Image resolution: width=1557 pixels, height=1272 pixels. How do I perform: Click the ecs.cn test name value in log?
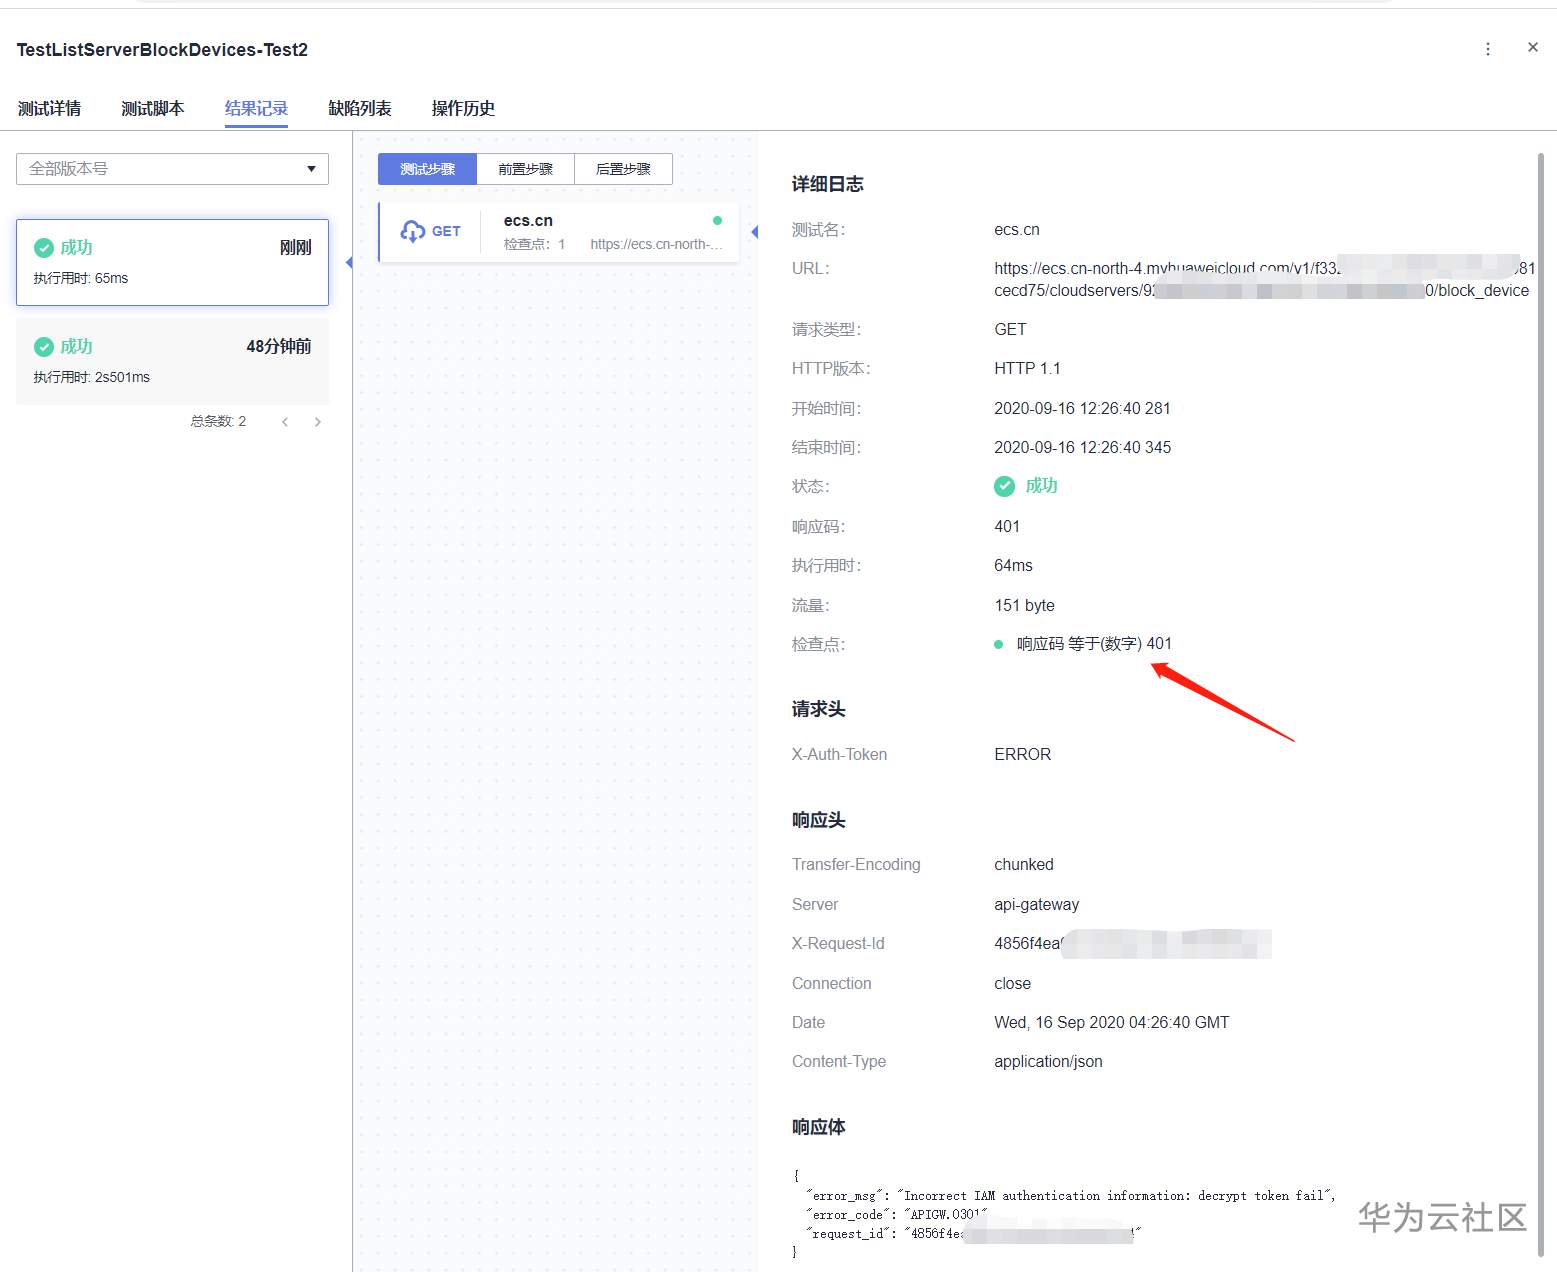coord(1017,229)
